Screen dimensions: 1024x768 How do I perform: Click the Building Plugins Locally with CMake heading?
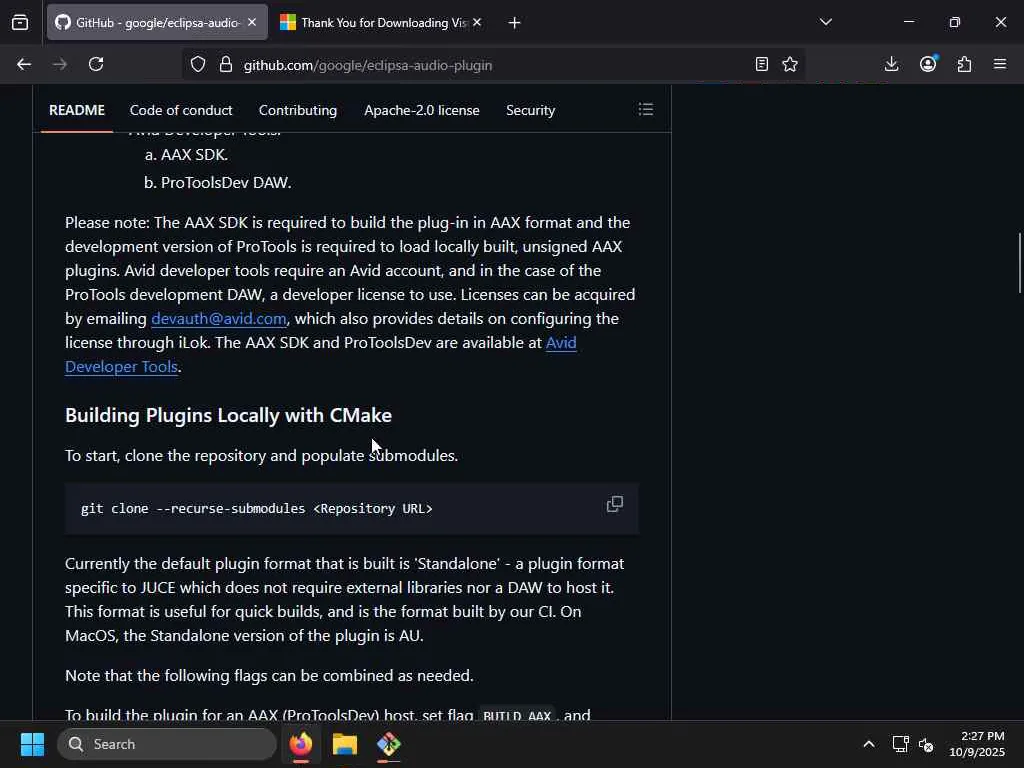pyautogui.click(x=229, y=415)
